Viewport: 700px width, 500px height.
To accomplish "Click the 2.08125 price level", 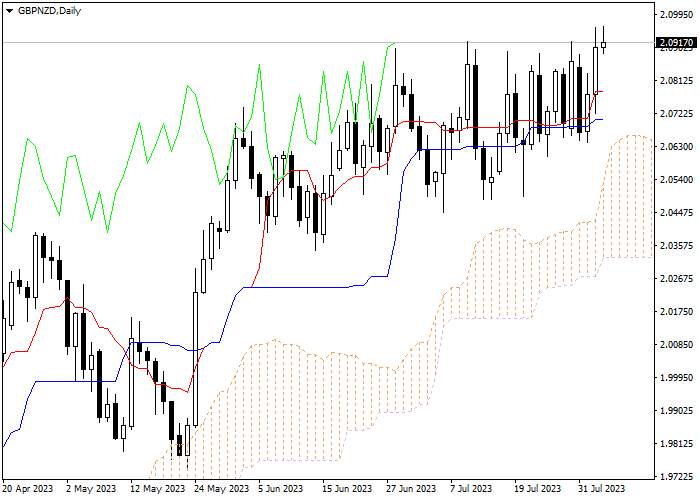I will pos(676,81).
